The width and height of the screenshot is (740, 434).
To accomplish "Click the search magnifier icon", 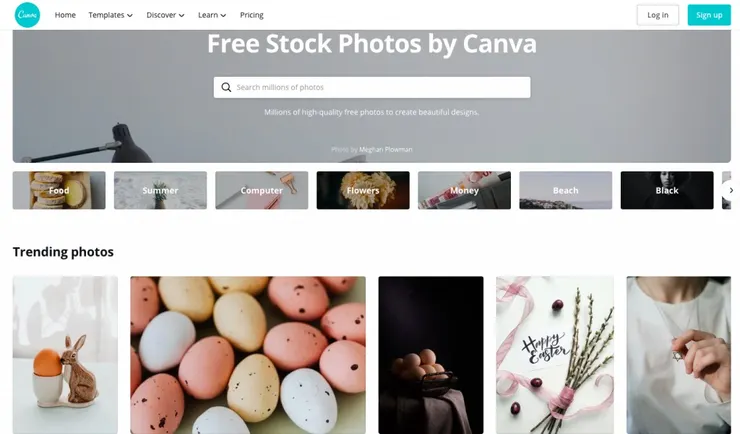I will [227, 87].
